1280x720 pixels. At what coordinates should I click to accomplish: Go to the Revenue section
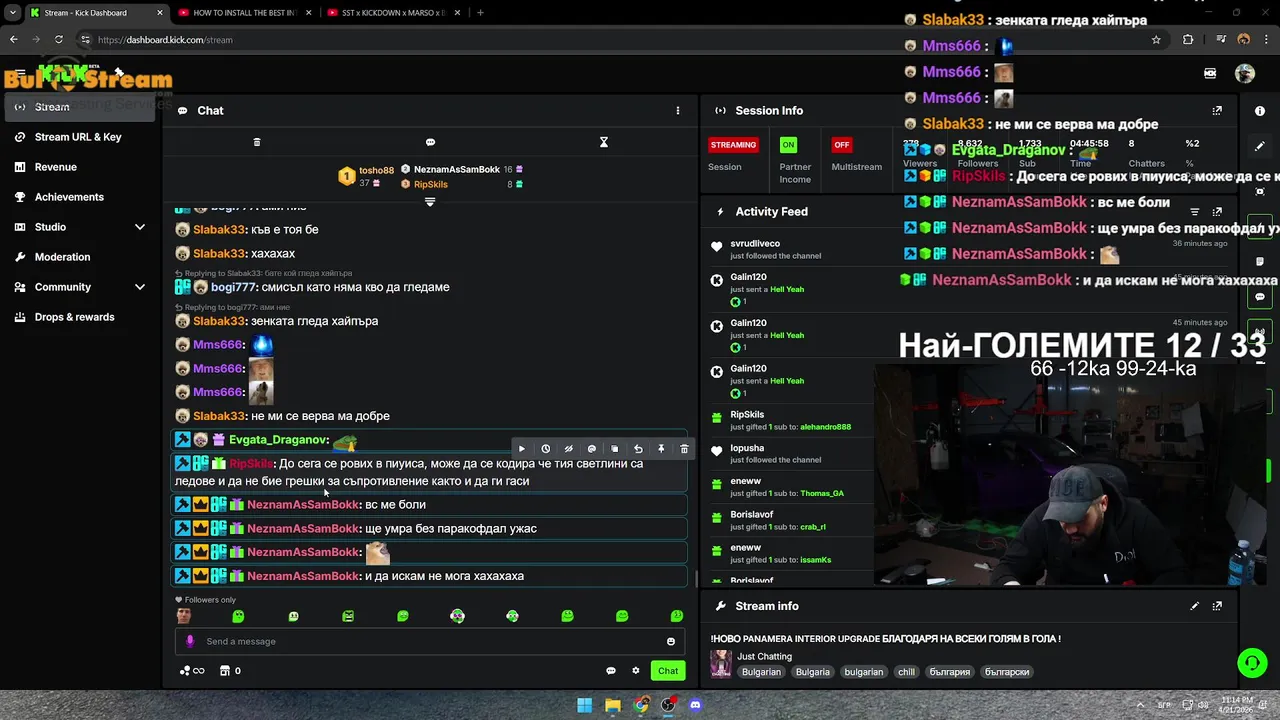[56, 167]
